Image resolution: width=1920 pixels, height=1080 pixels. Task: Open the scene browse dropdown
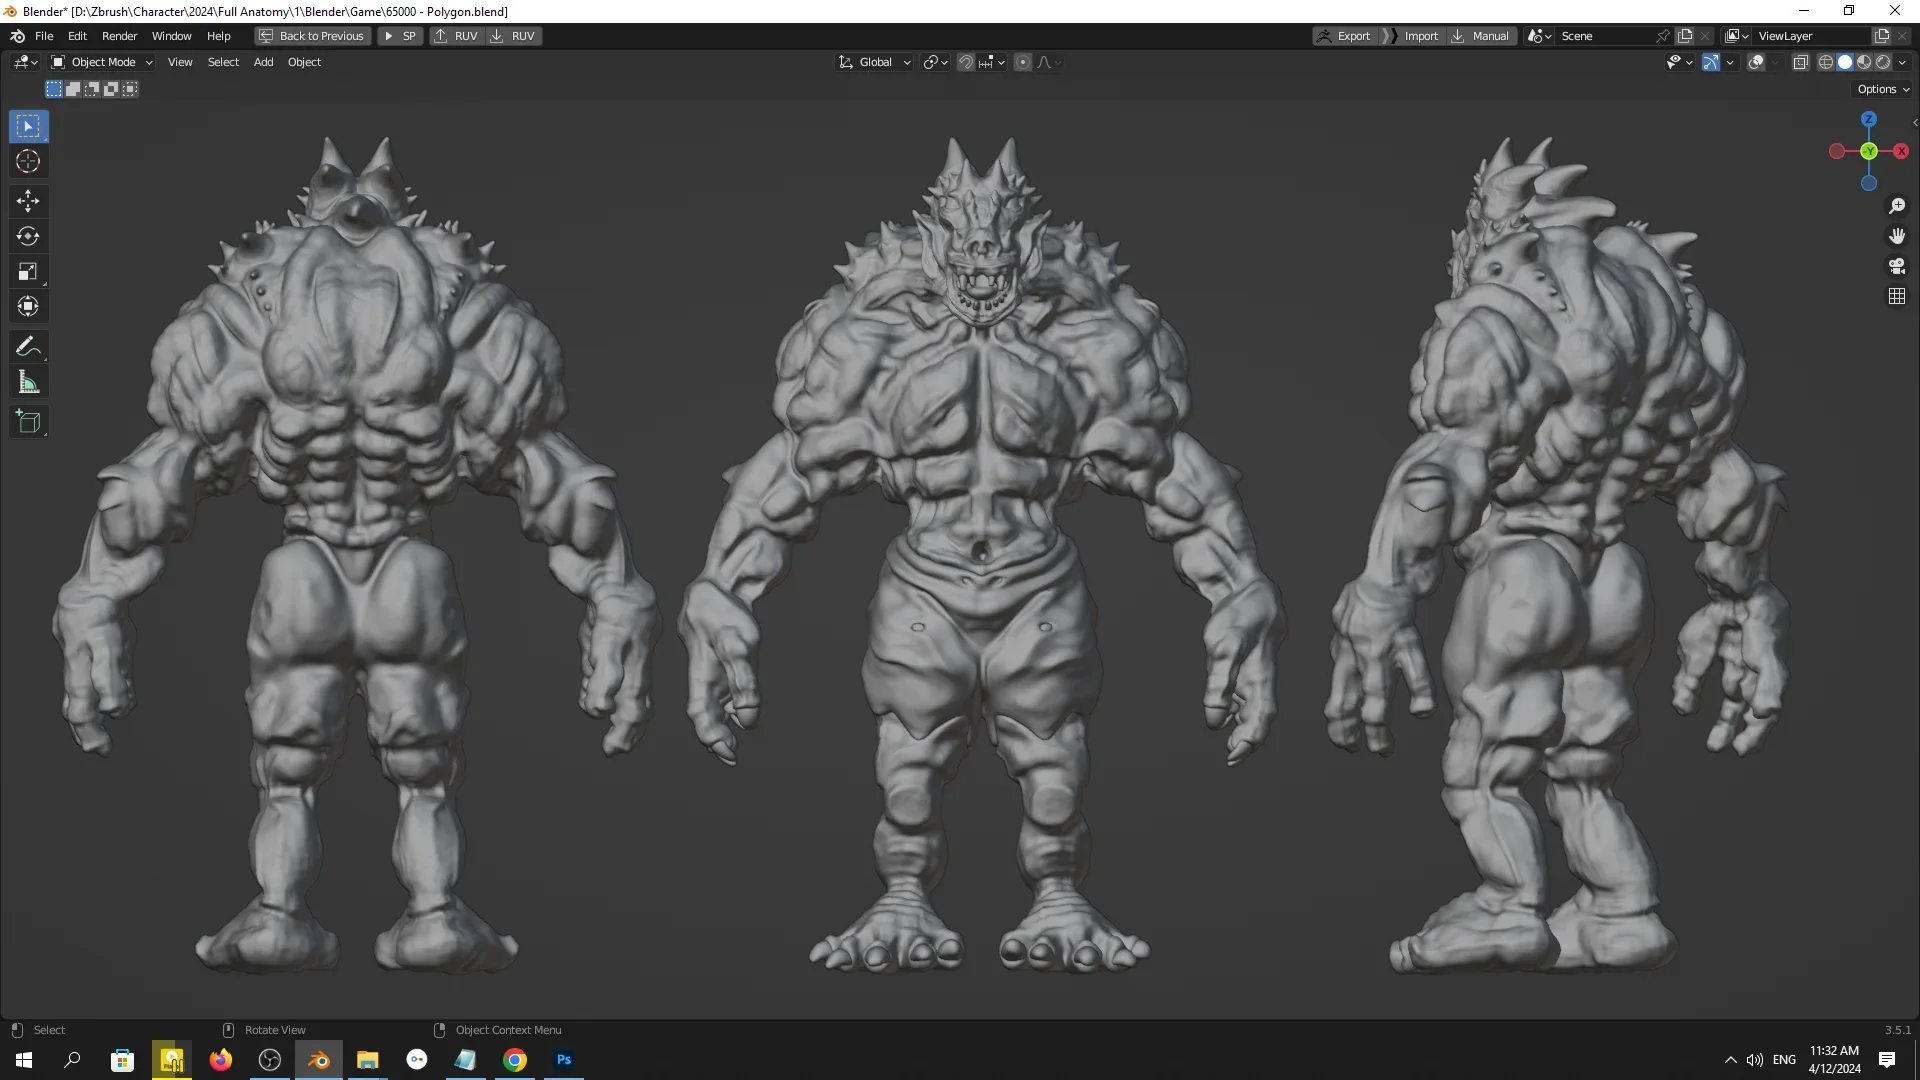[x=1540, y=36]
